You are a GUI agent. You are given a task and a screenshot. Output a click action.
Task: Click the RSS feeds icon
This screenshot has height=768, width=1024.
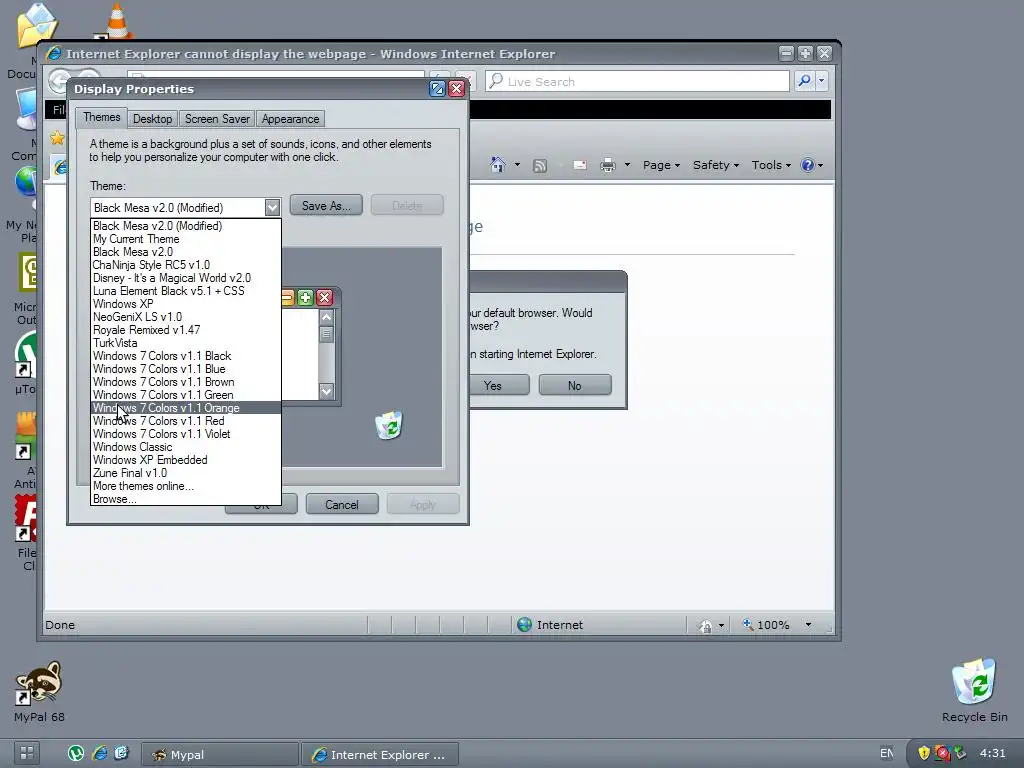coord(540,165)
